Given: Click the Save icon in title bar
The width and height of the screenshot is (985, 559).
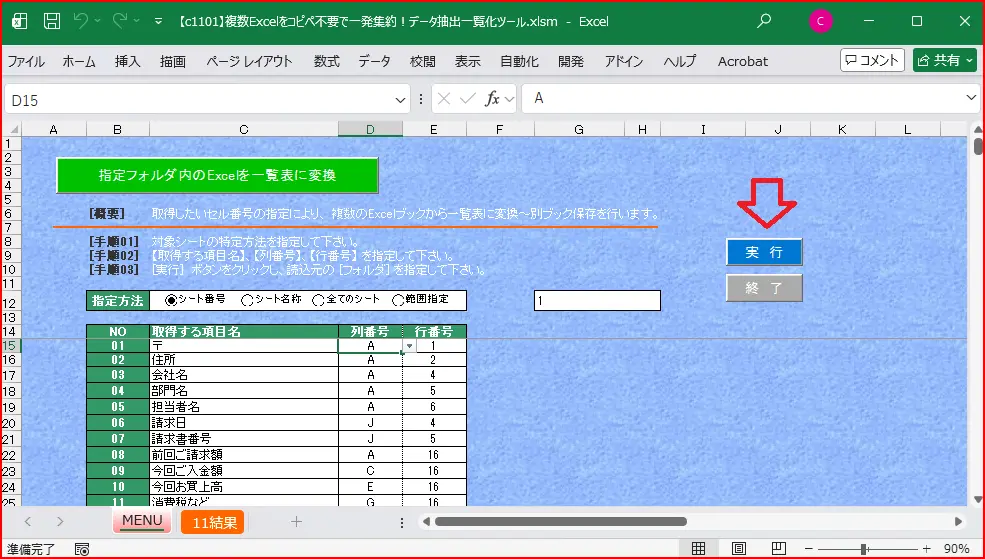Looking at the screenshot, I should [51, 20].
